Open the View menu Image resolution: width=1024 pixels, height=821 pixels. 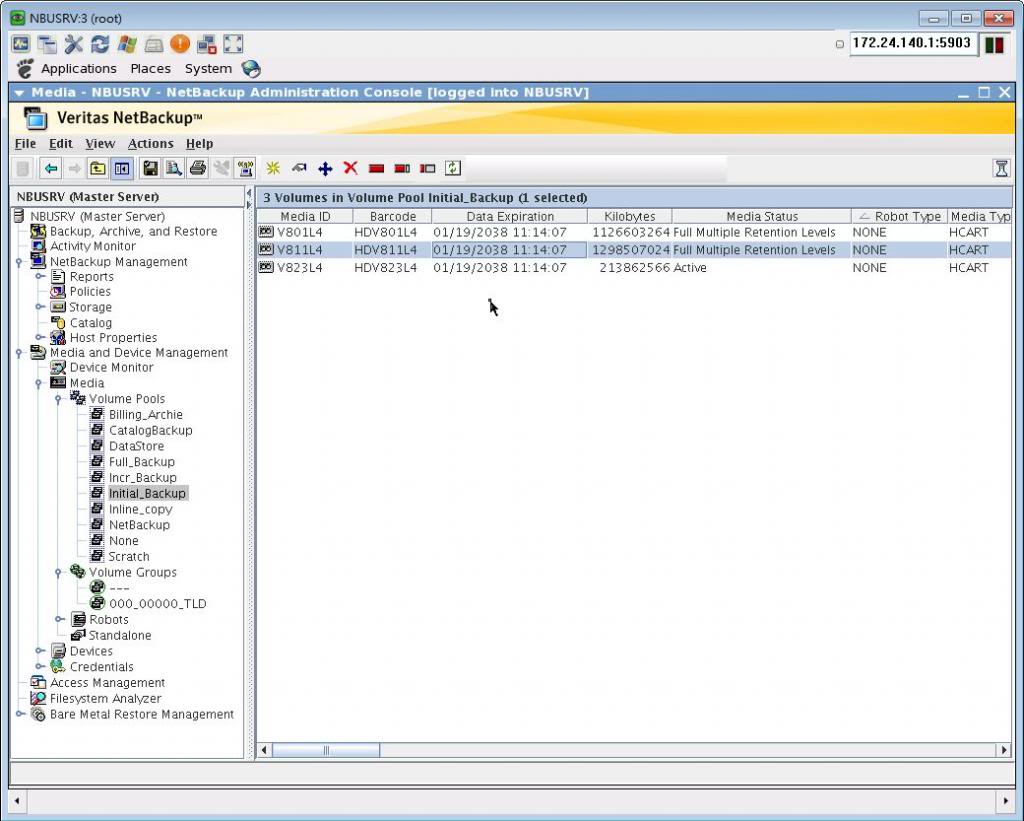100,144
